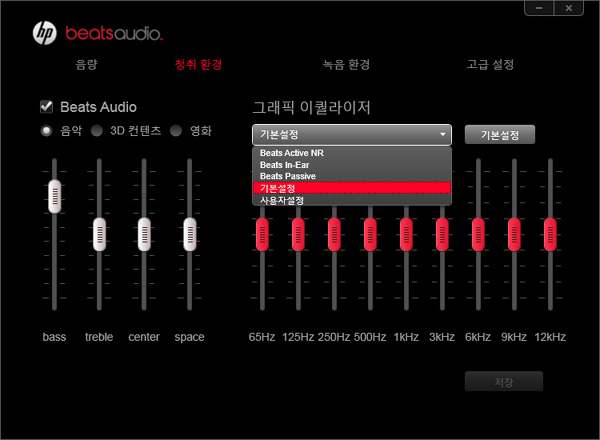Click the 125Hz equalizer slider
The height and width of the screenshot is (440, 600).
click(x=298, y=235)
